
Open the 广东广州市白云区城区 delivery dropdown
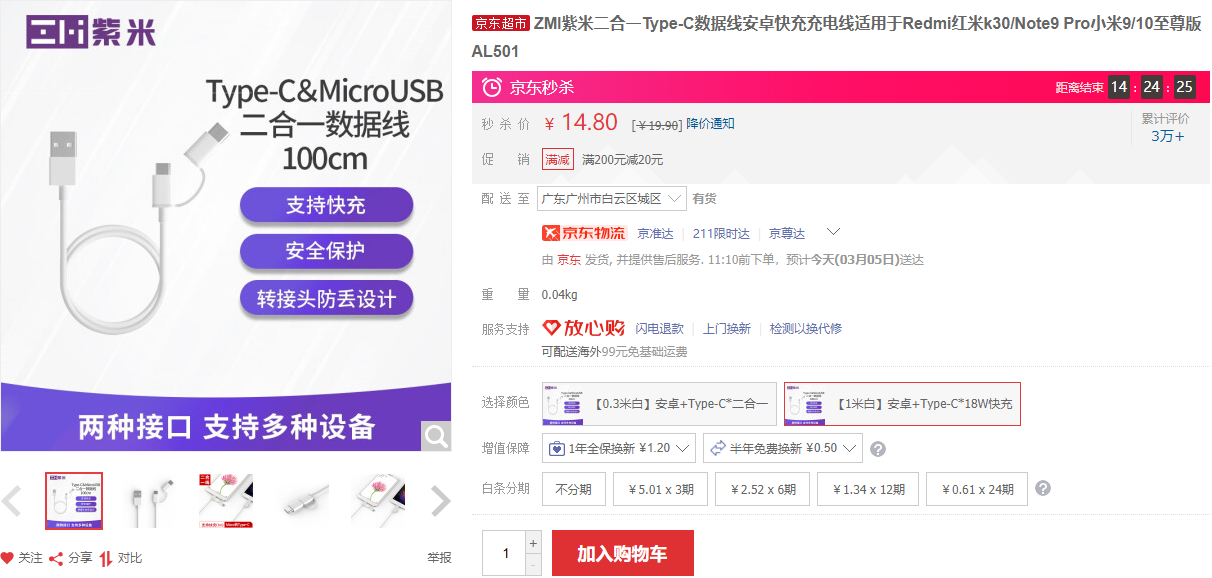(612, 198)
